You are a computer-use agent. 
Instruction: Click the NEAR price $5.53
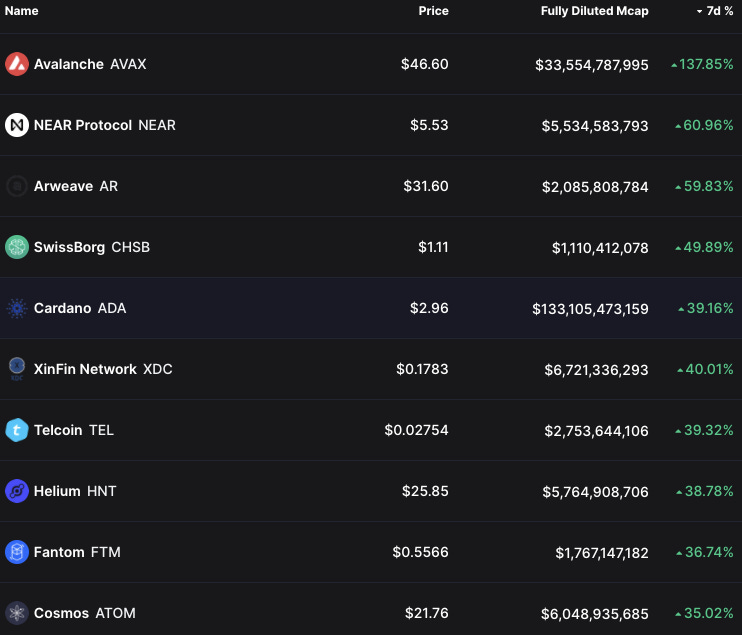click(x=429, y=125)
